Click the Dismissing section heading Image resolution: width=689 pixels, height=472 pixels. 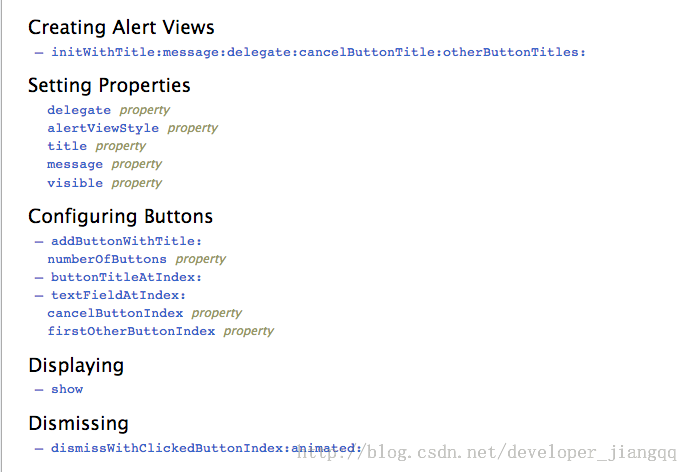pyautogui.click(x=78, y=423)
